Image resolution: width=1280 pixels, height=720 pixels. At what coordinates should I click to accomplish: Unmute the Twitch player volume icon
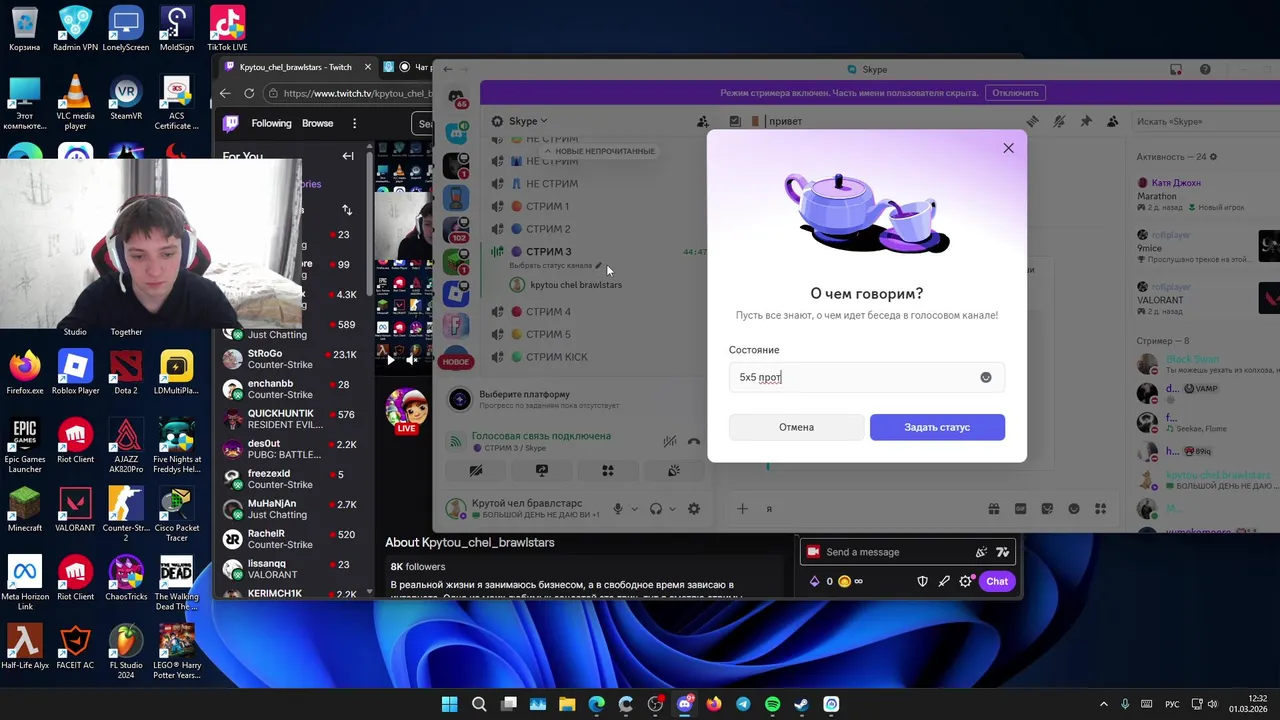tap(410, 359)
